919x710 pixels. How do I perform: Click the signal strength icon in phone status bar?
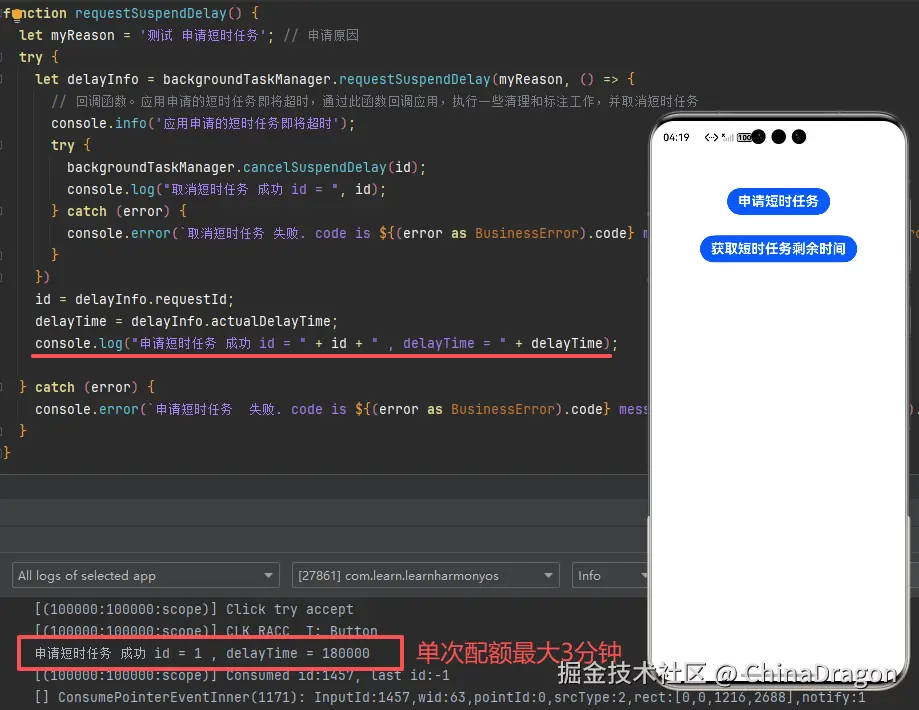point(727,137)
